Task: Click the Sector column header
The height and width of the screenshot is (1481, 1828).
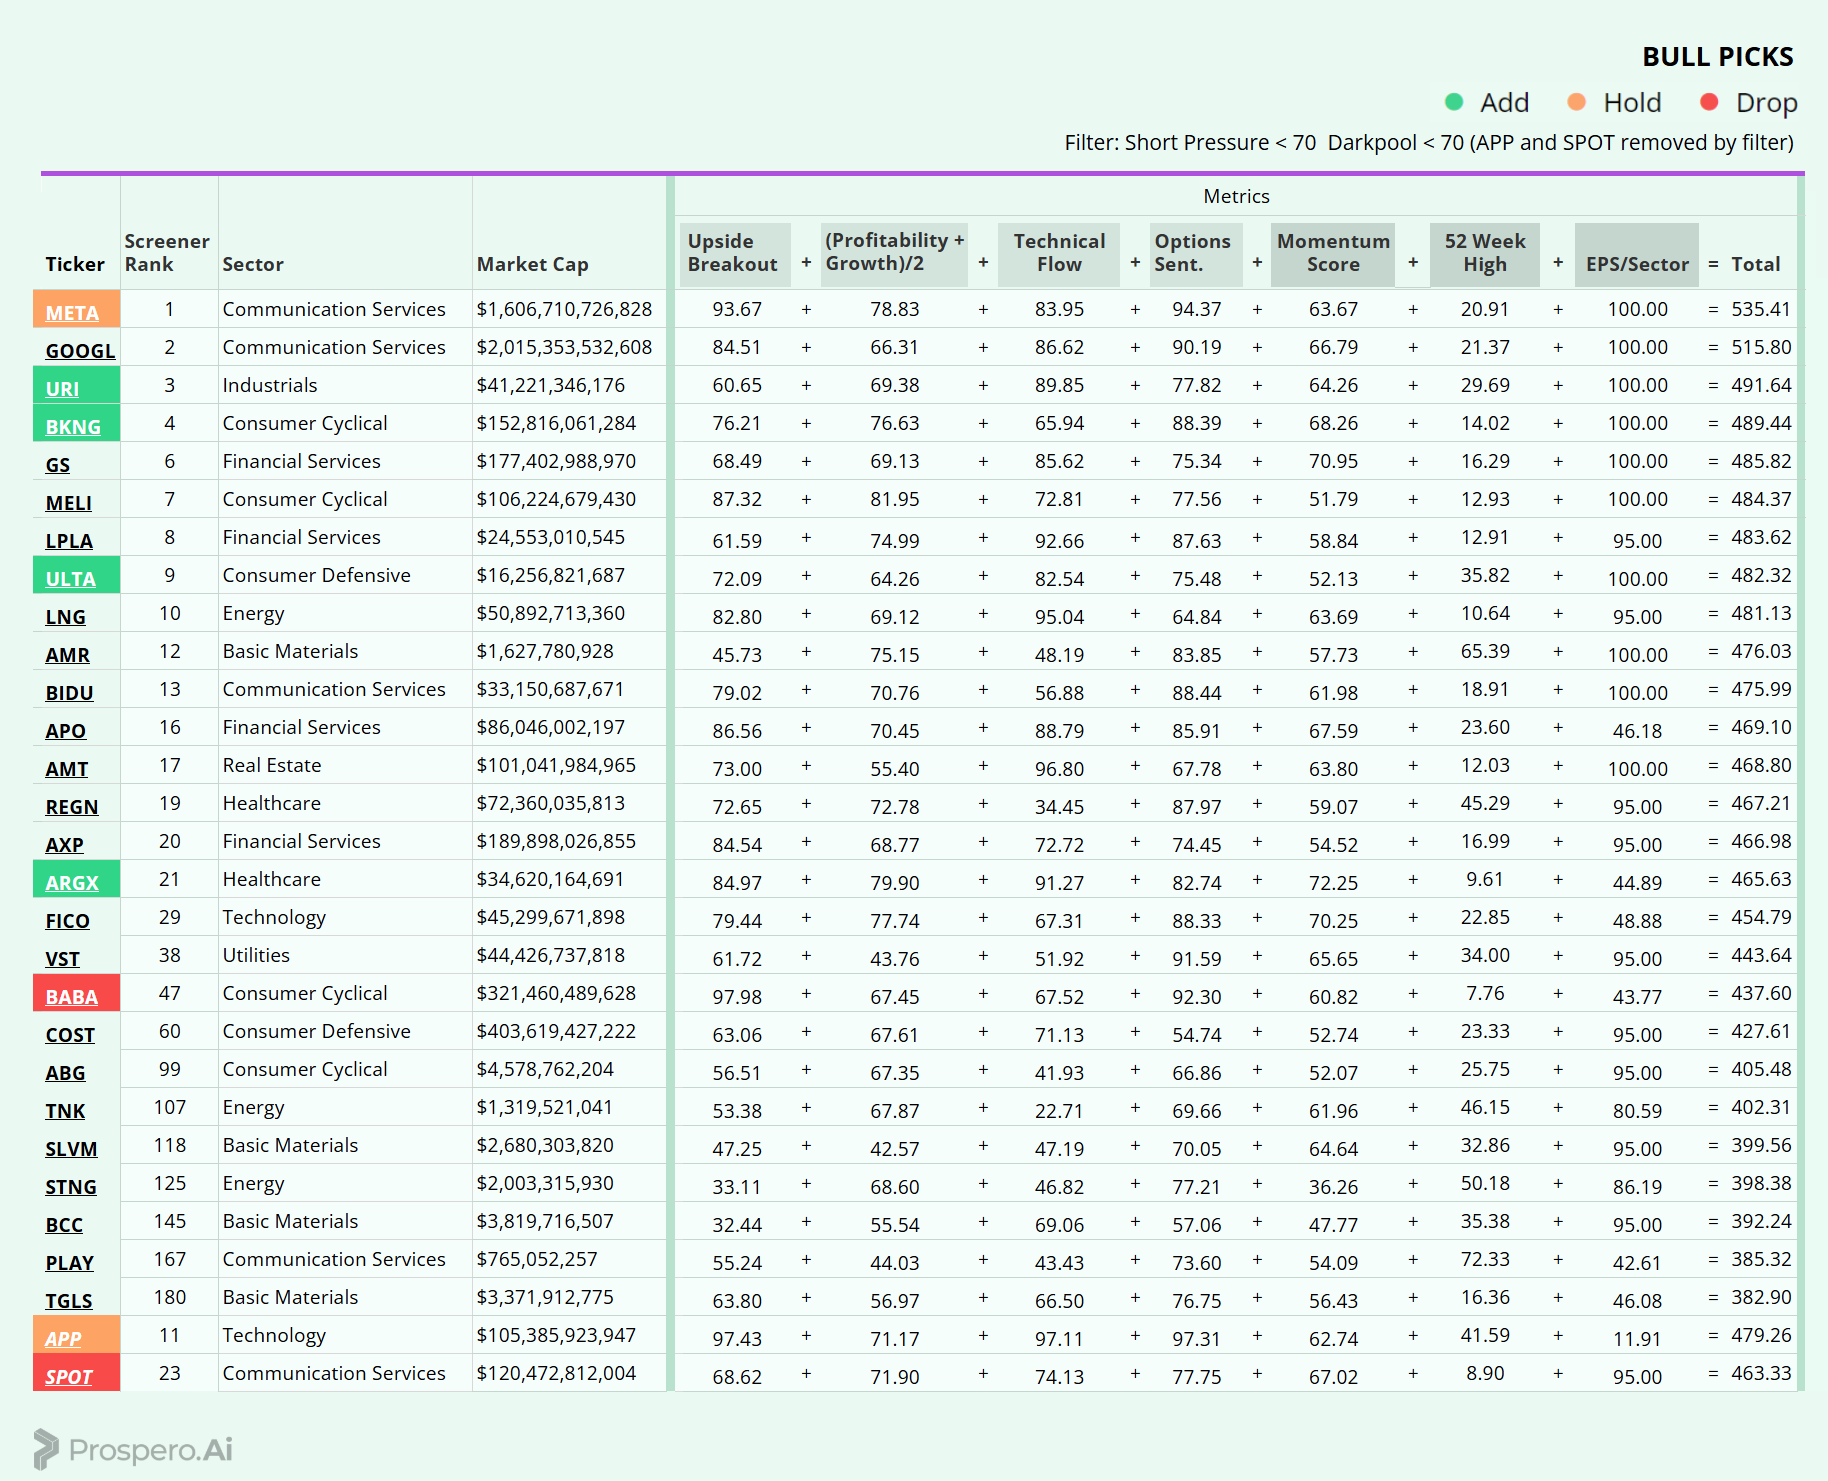Action: (253, 264)
